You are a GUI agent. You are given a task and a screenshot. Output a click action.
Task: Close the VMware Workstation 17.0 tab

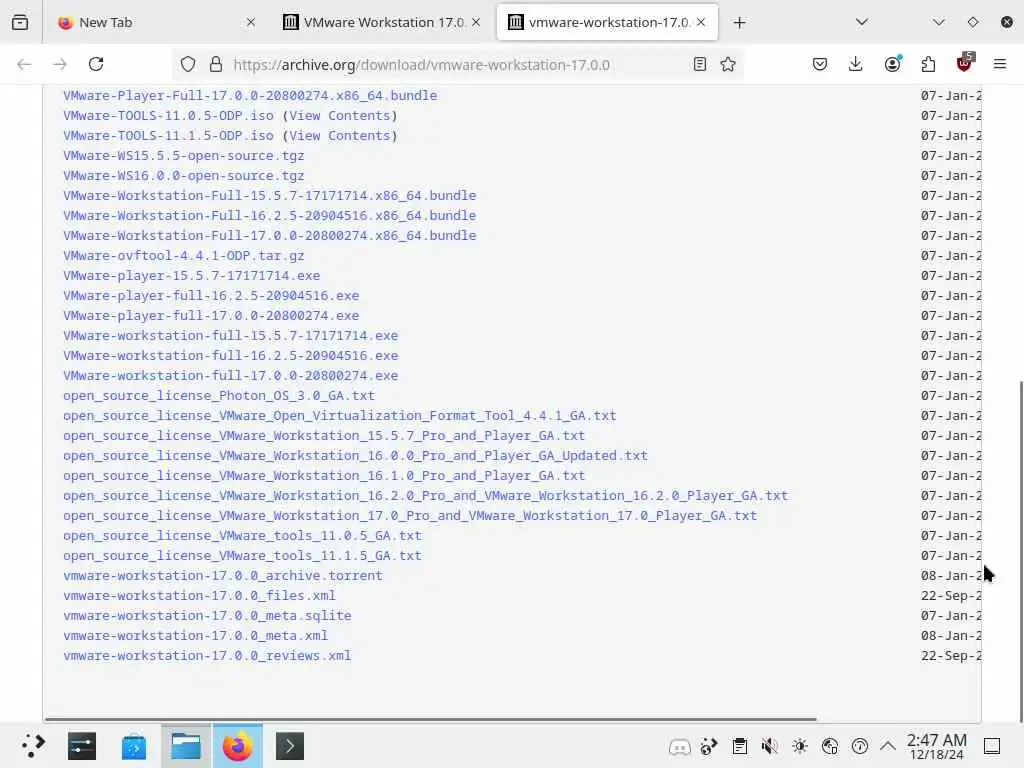[476, 22]
